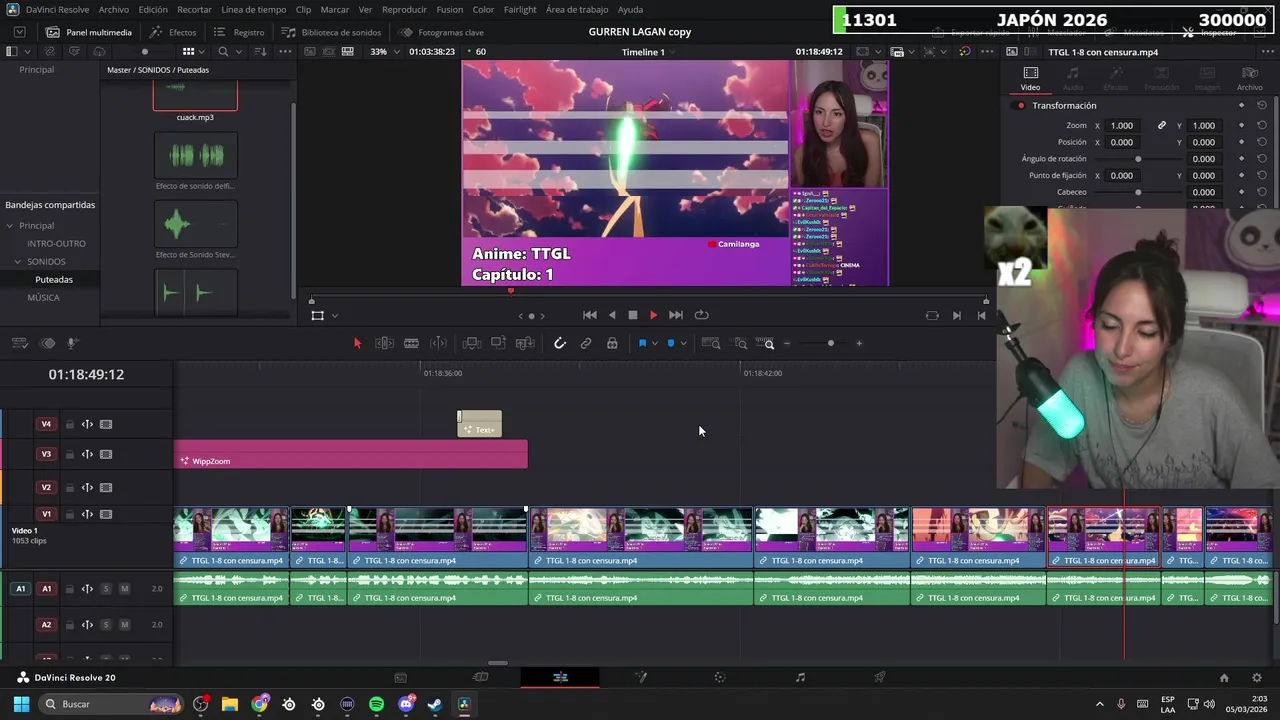Click the full extent zoom icon
This screenshot has height=720, width=1280.
[x=711, y=343]
